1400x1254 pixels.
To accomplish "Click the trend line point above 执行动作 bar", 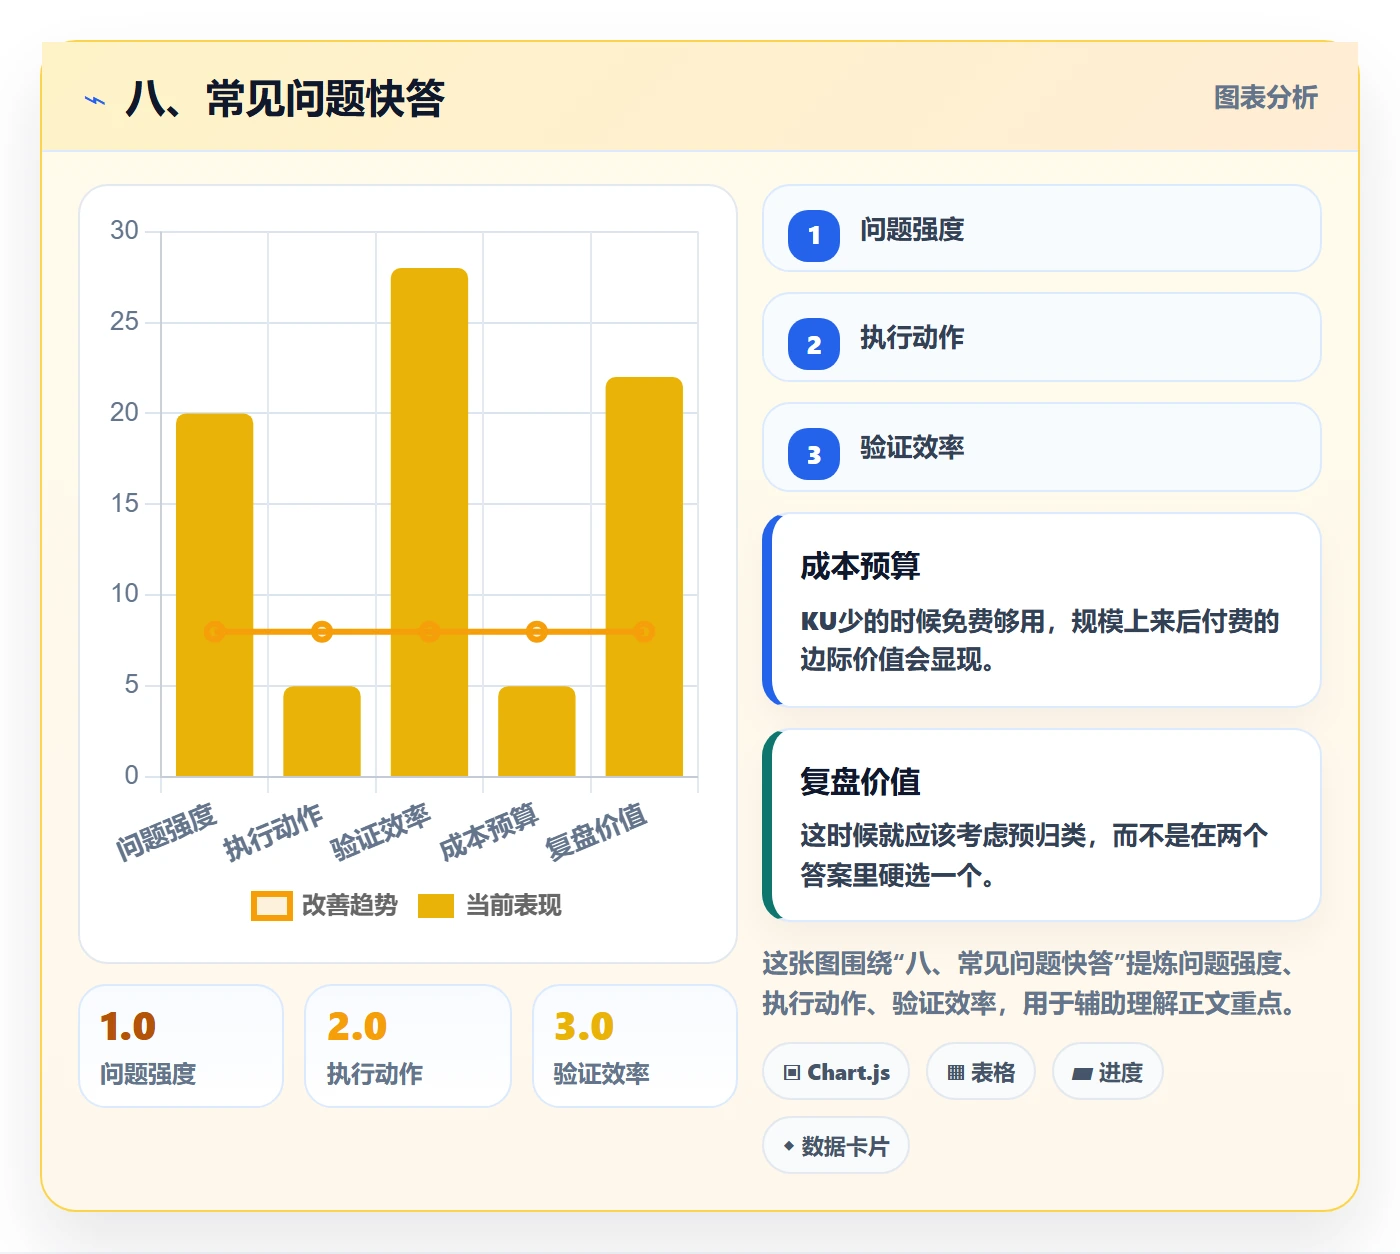I will tap(322, 632).
